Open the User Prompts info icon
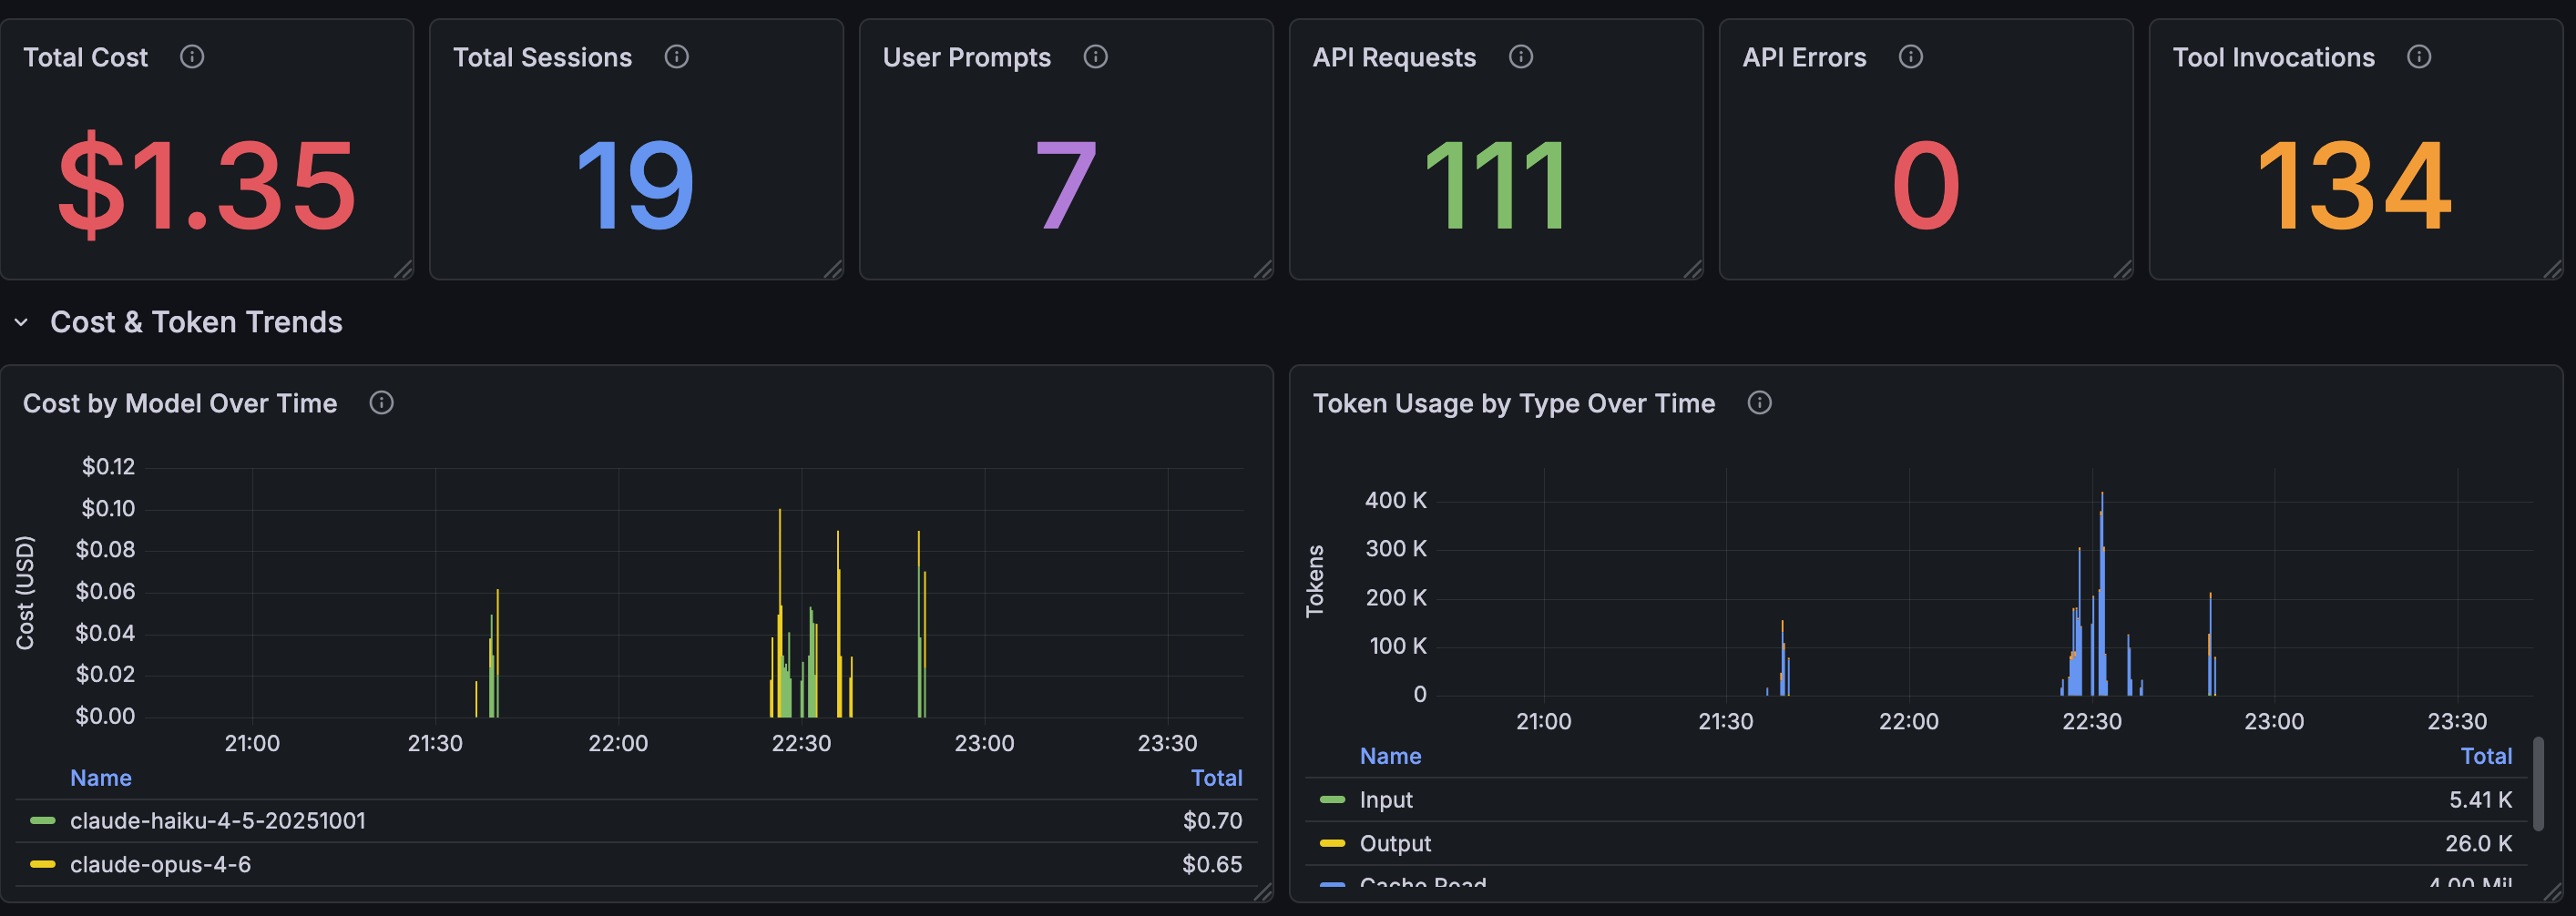 tap(1095, 57)
